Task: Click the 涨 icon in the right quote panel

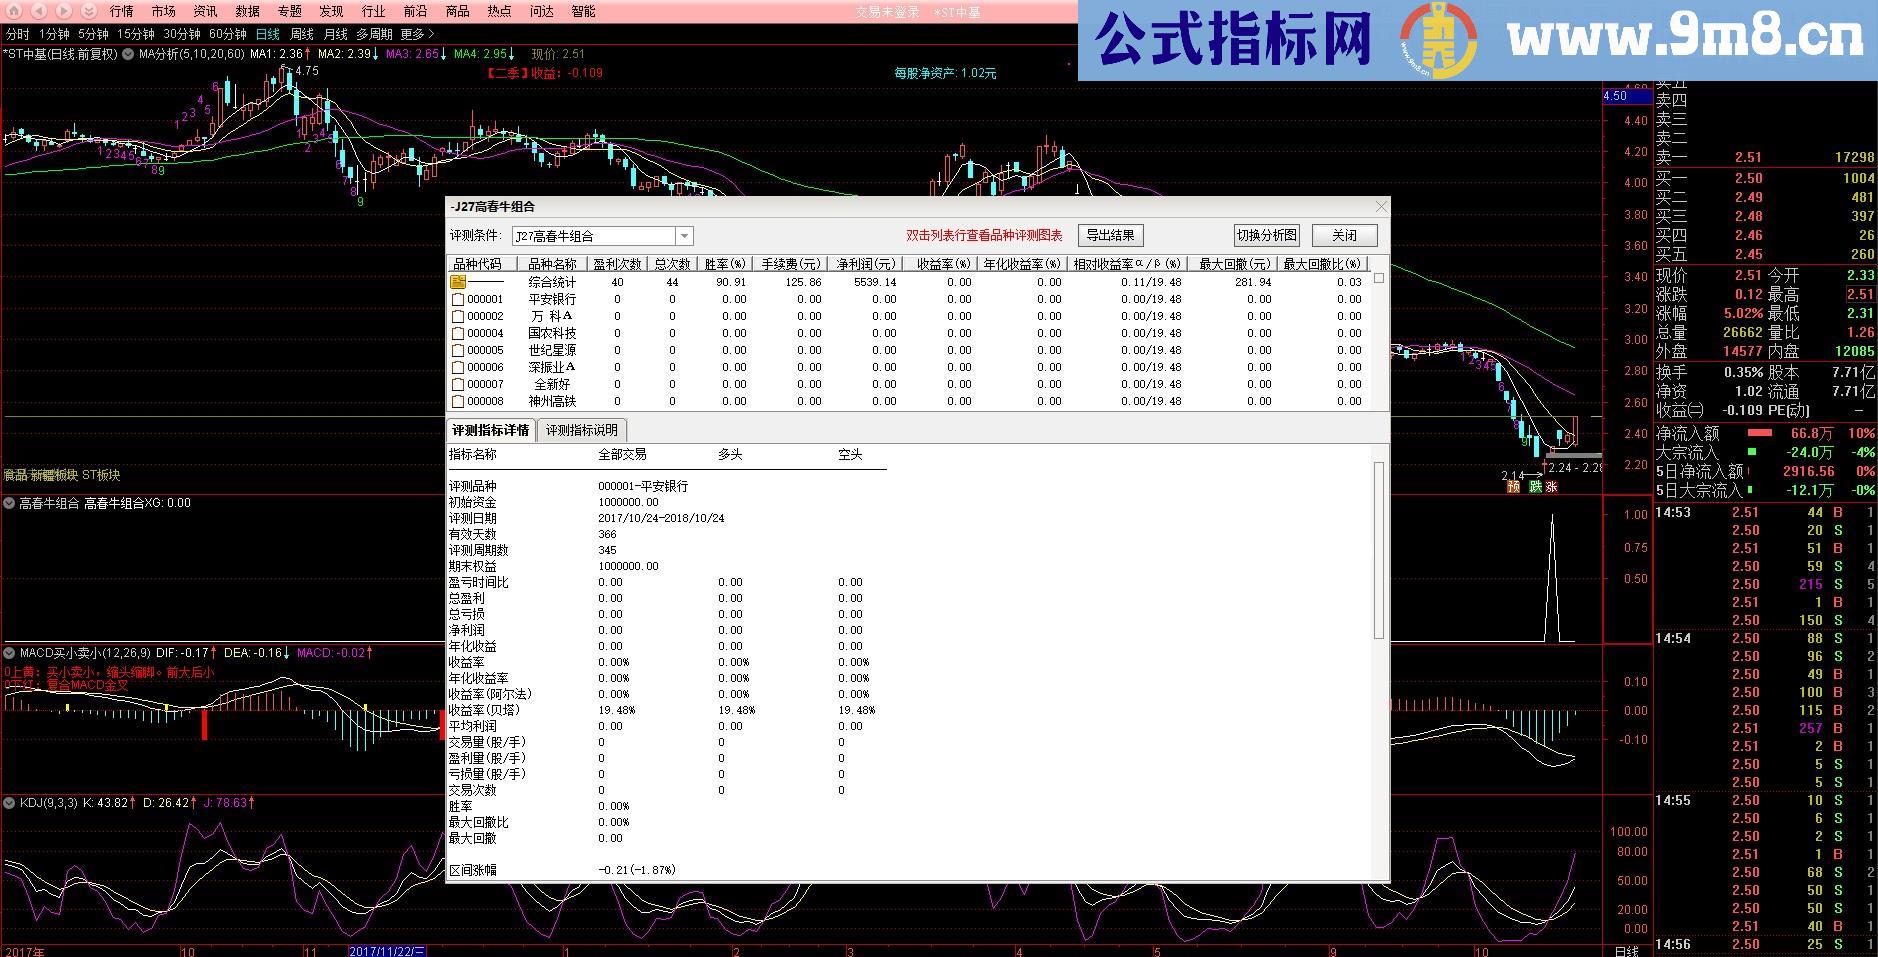Action: click(1552, 487)
